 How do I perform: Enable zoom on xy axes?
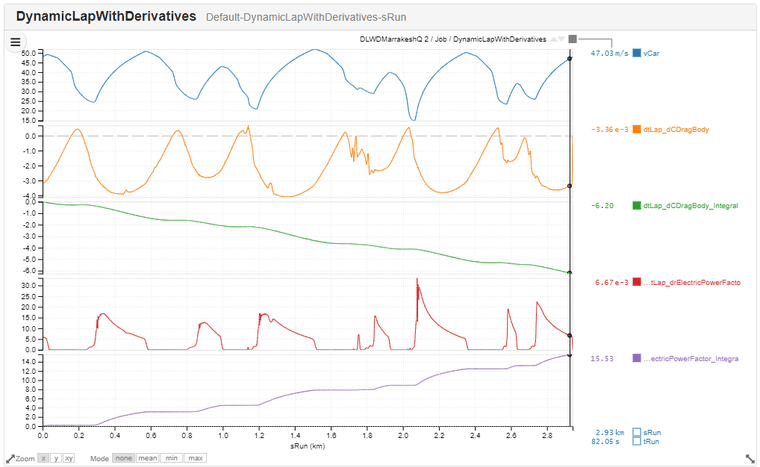point(69,458)
